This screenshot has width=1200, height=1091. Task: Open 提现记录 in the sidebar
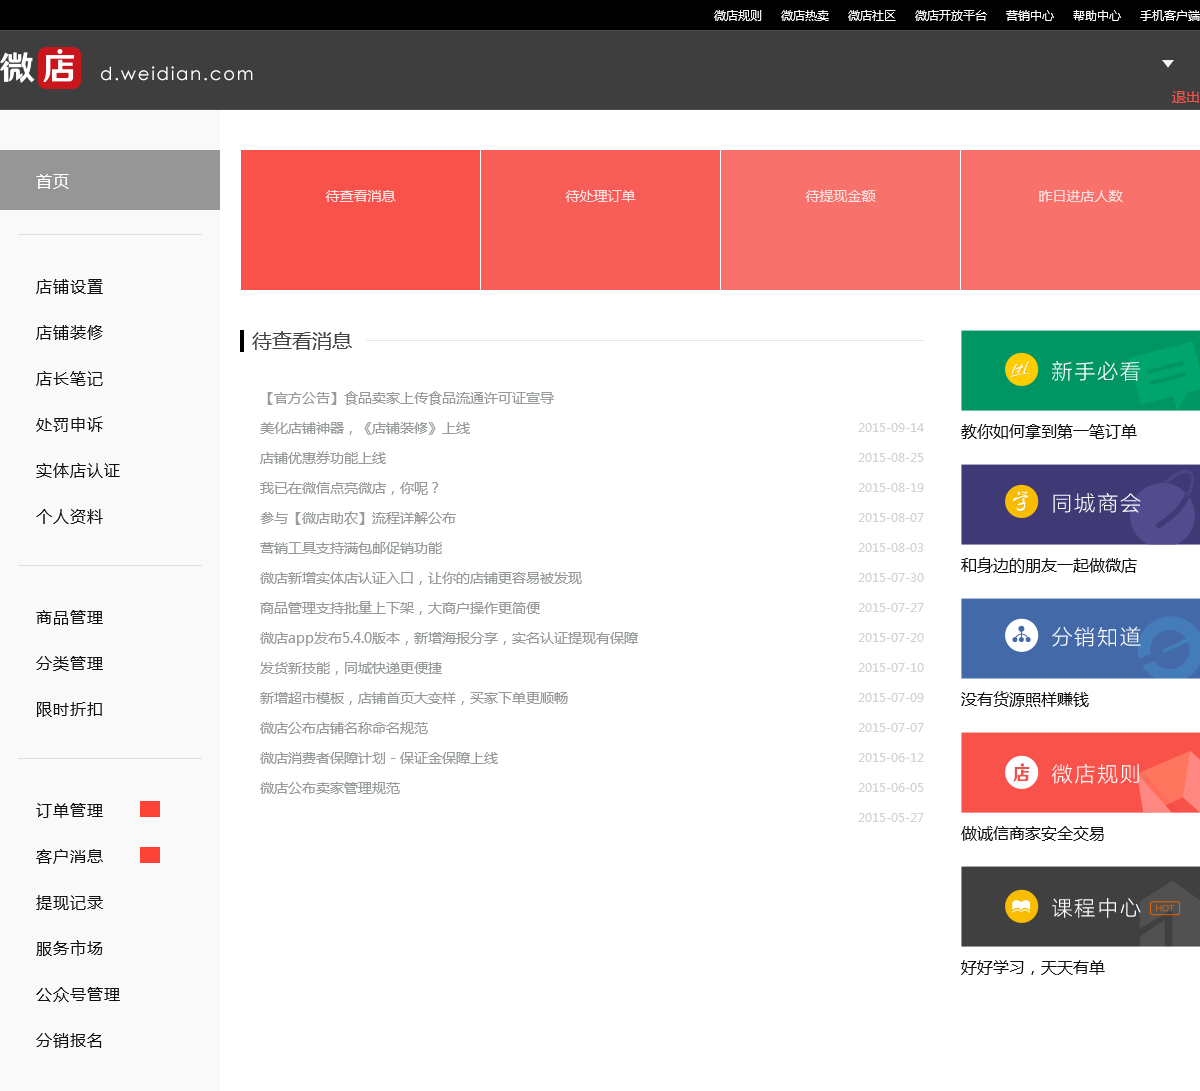click(x=70, y=903)
